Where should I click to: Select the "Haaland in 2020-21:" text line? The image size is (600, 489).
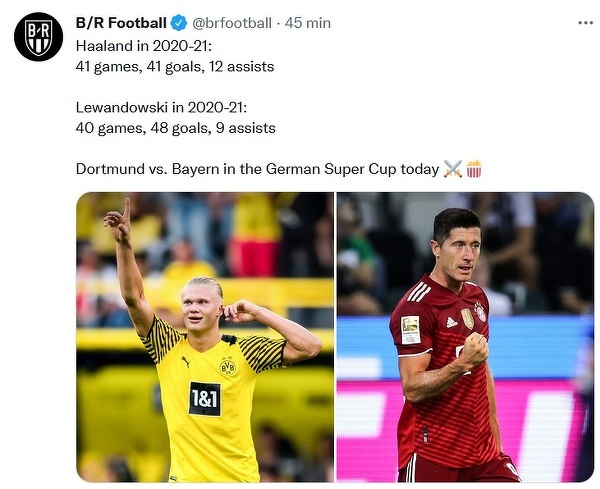coord(144,46)
